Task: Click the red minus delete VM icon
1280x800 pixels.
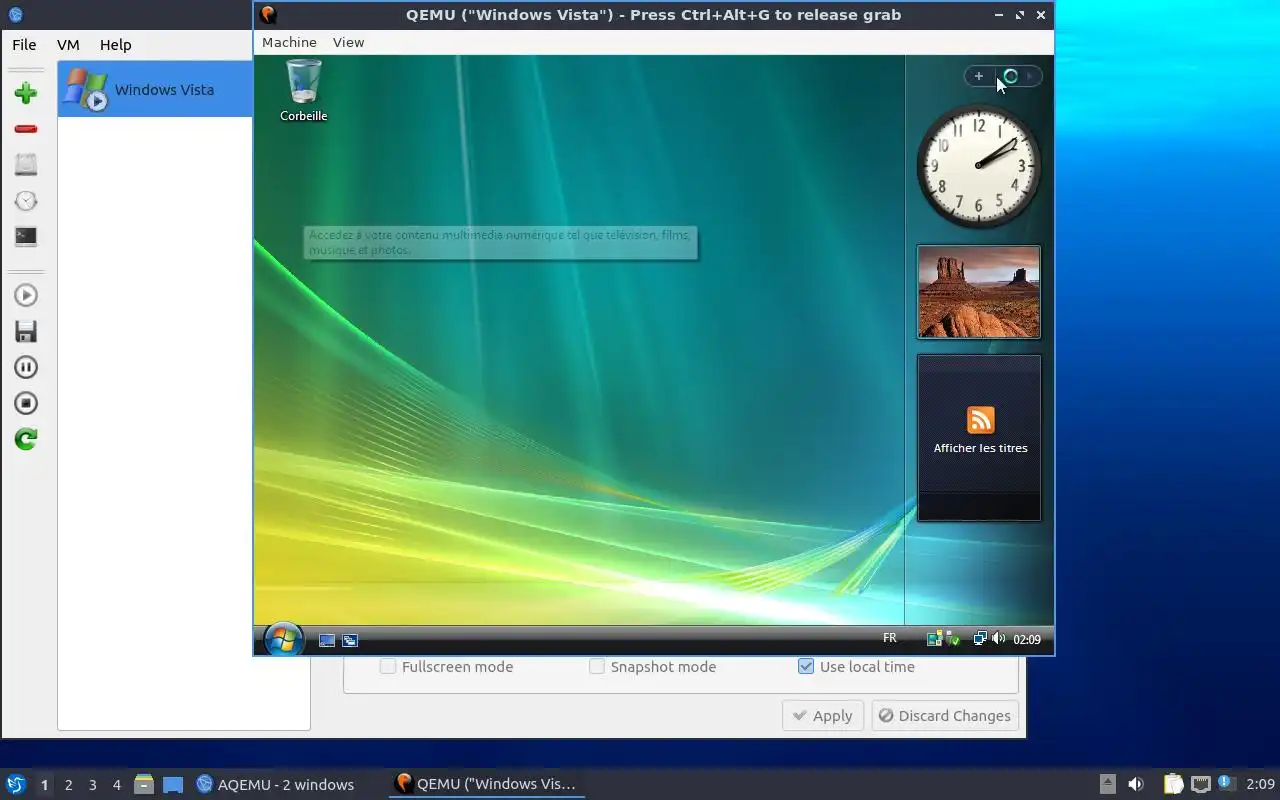Action: [x=26, y=129]
